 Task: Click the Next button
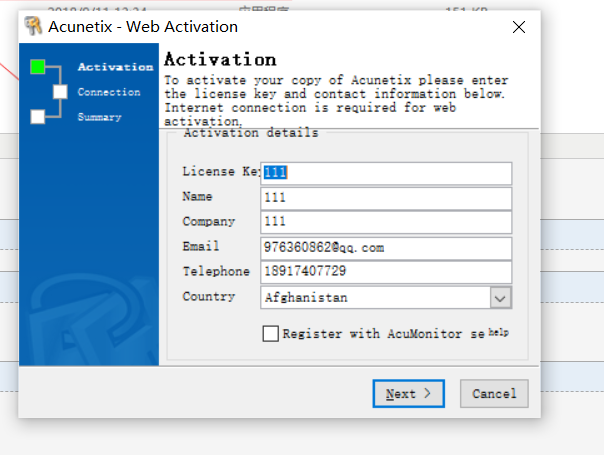point(408,393)
